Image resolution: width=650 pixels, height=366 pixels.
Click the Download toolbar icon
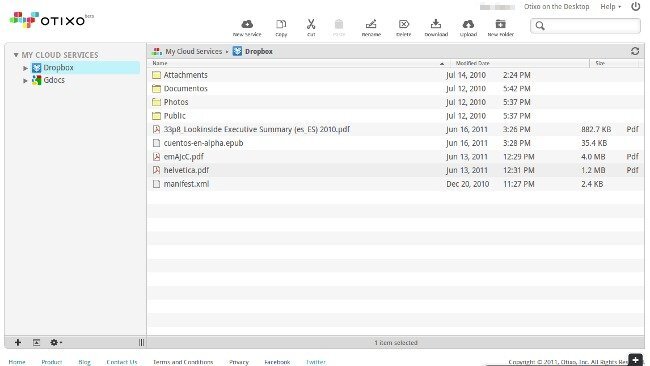[436, 24]
